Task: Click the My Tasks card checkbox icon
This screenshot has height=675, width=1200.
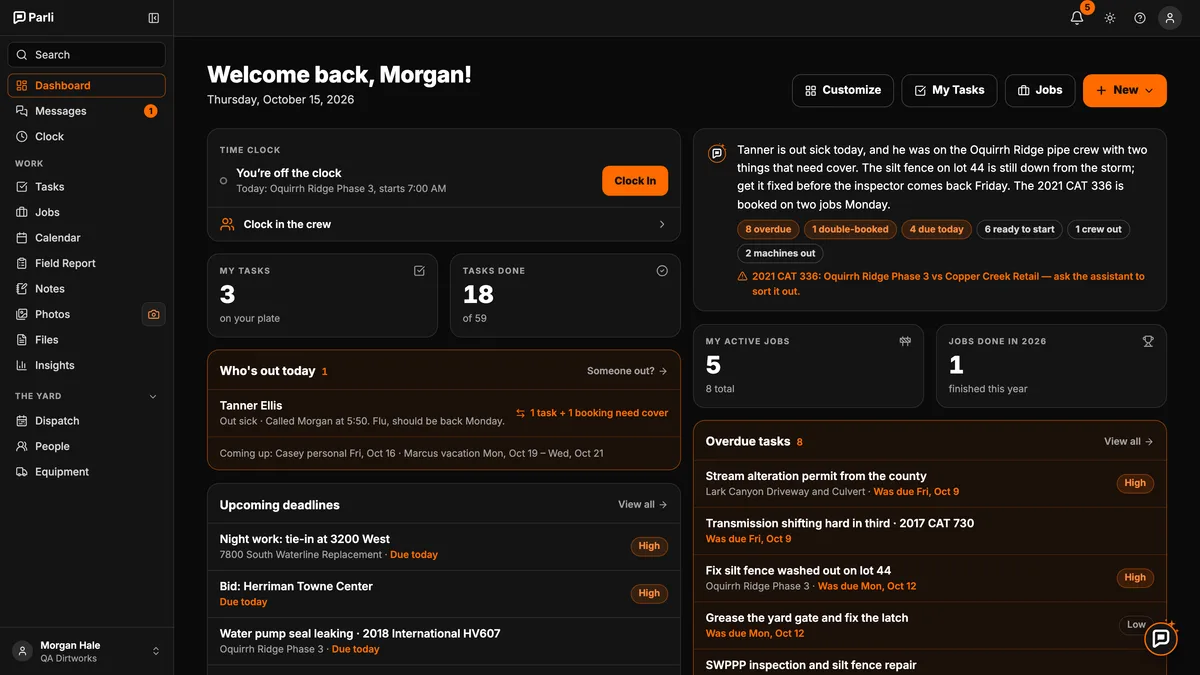Action: click(x=419, y=271)
